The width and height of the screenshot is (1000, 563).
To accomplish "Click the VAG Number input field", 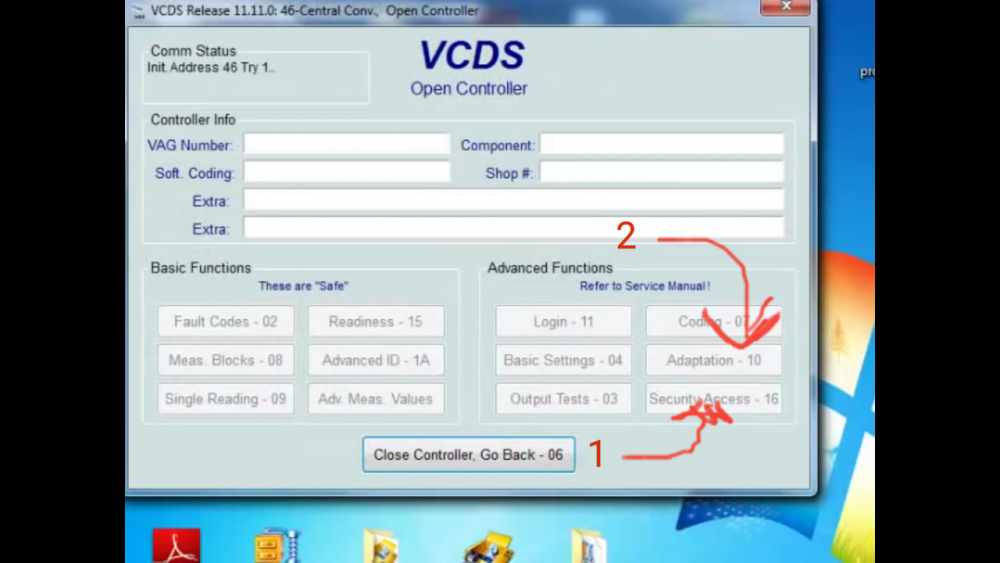I will 347,144.
